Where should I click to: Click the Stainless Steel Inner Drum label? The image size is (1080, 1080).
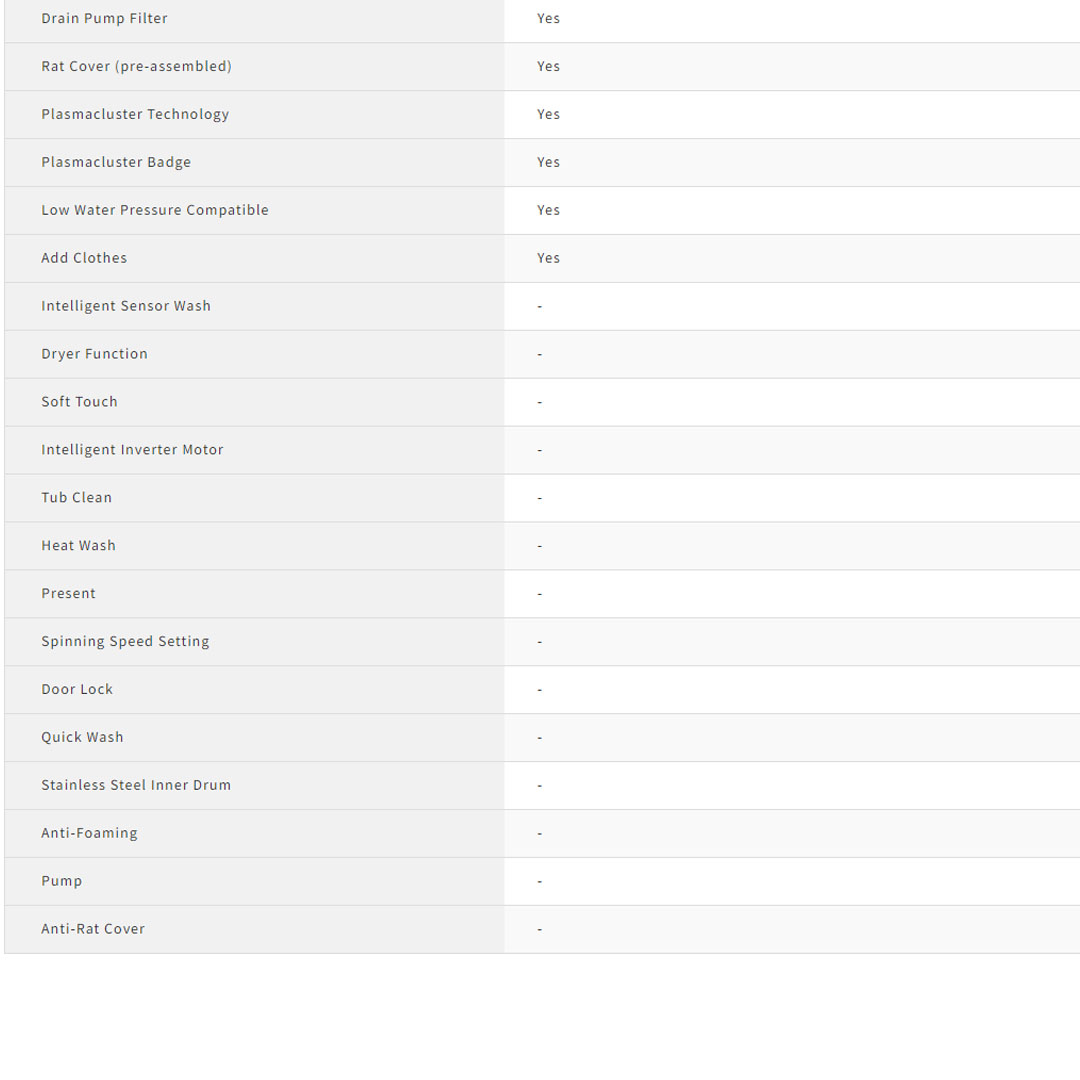click(x=136, y=786)
